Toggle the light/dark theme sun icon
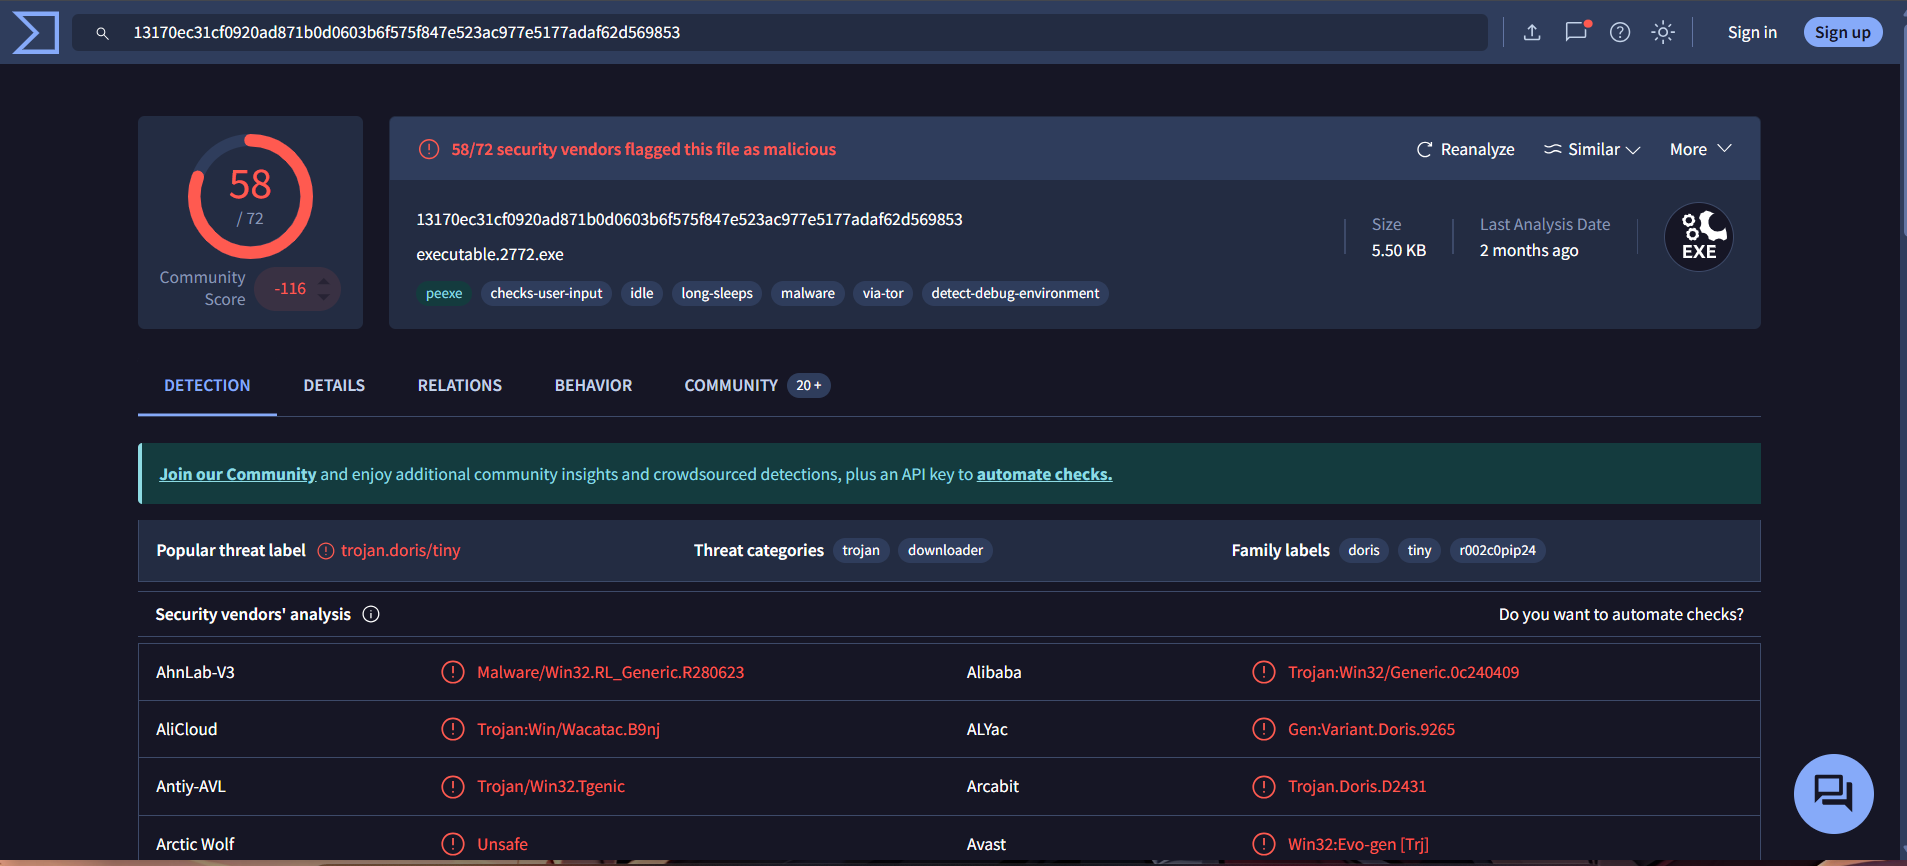This screenshot has width=1907, height=866. pyautogui.click(x=1663, y=33)
